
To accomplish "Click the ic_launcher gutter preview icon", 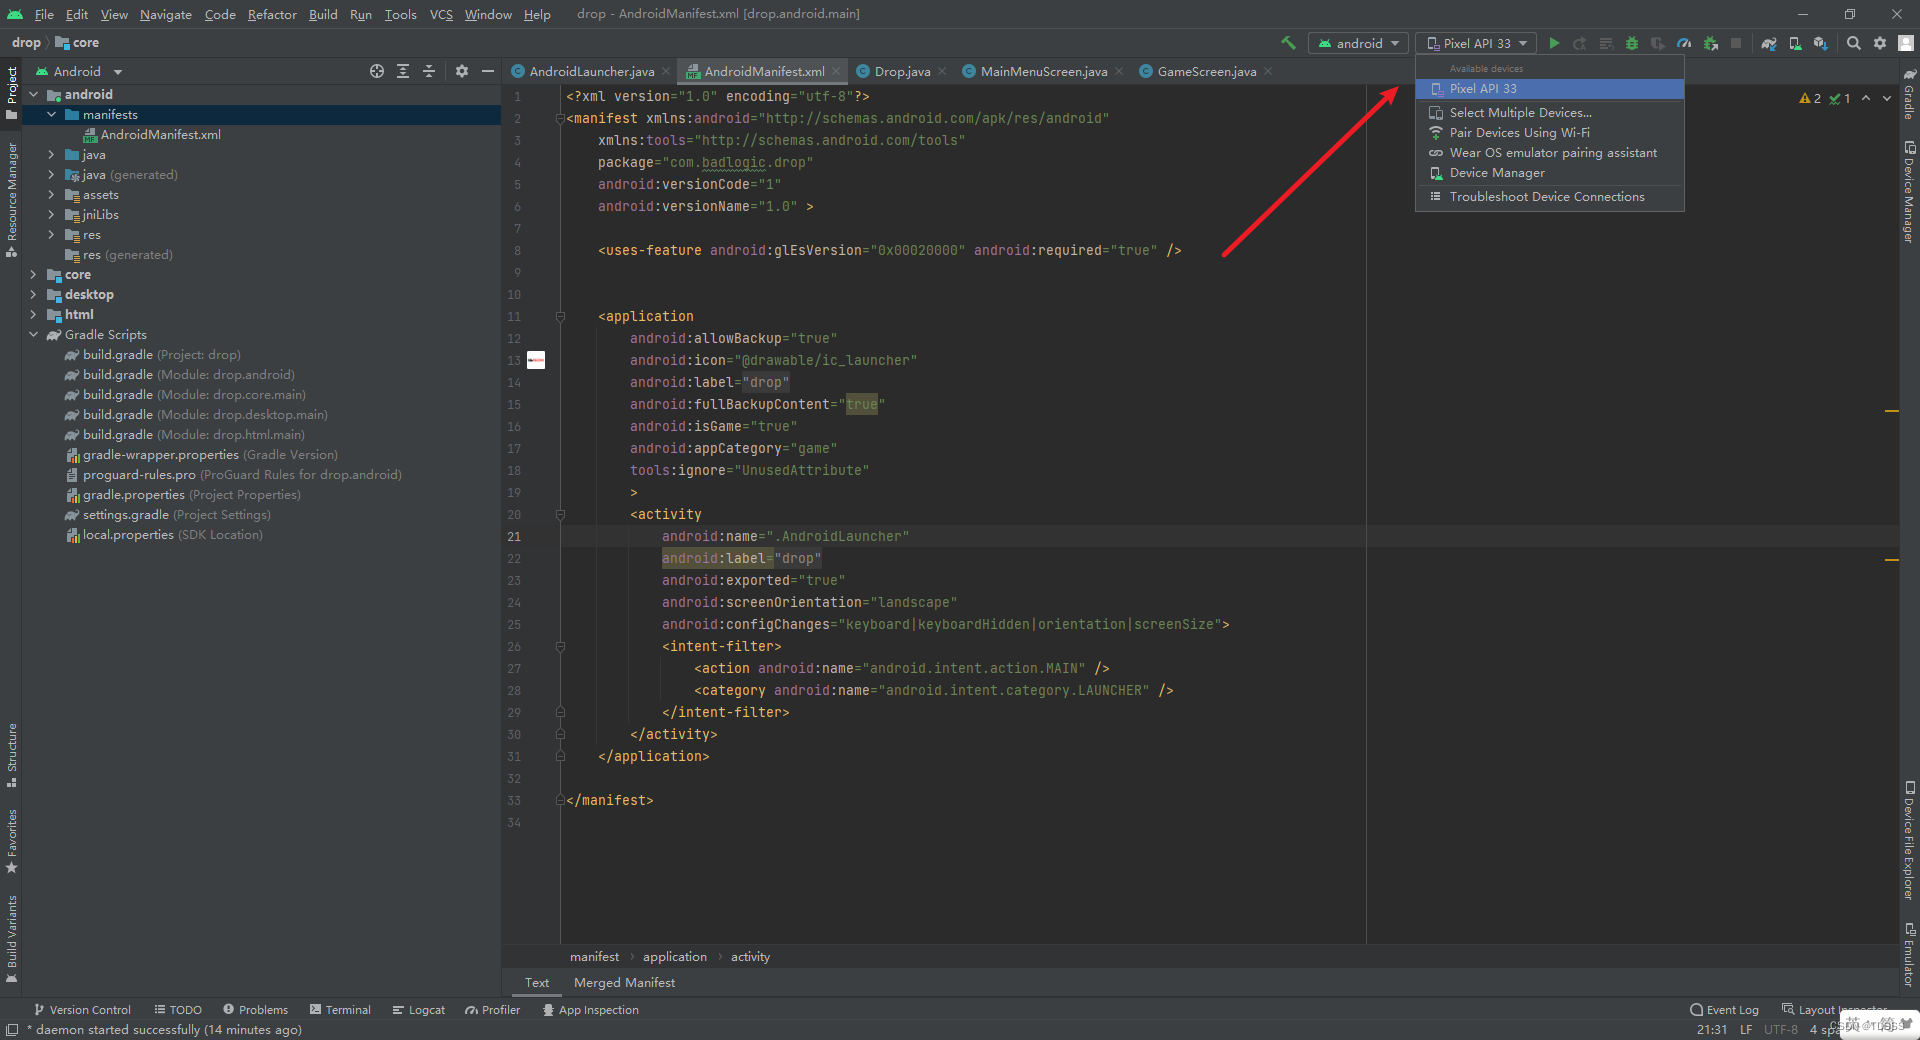I will 536,360.
